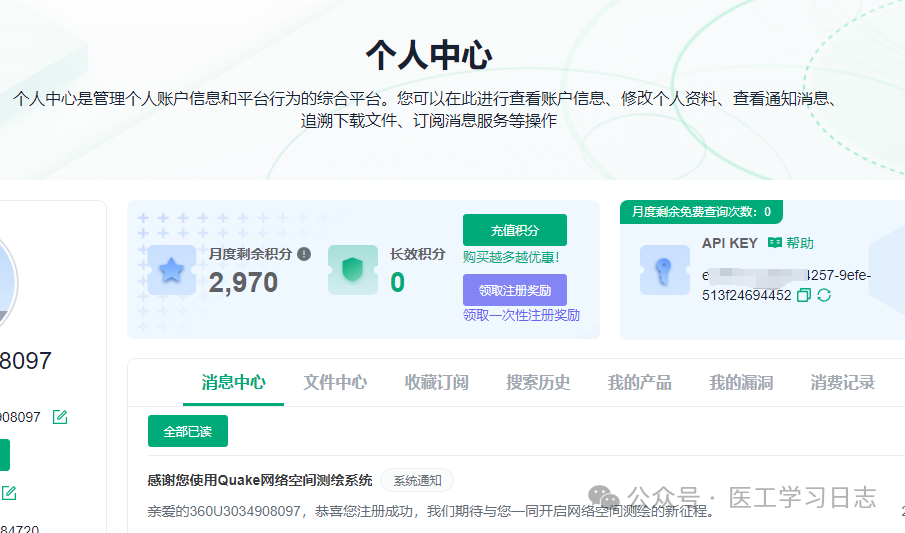Copy the API key with copy icon
Image resolution: width=905 pixels, height=533 pixels.
[x=803, y=295]
